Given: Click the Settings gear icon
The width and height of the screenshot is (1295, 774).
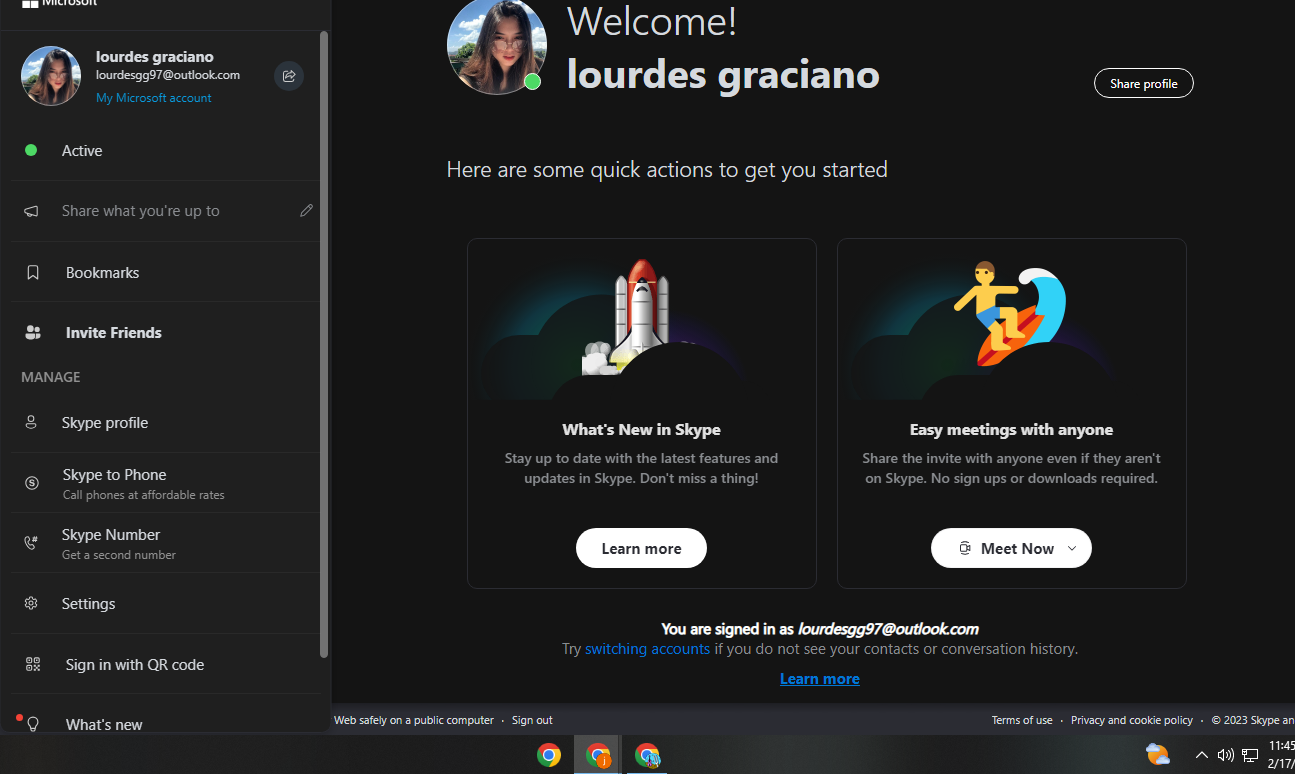Looking at the screenshot, I should 31,603.
